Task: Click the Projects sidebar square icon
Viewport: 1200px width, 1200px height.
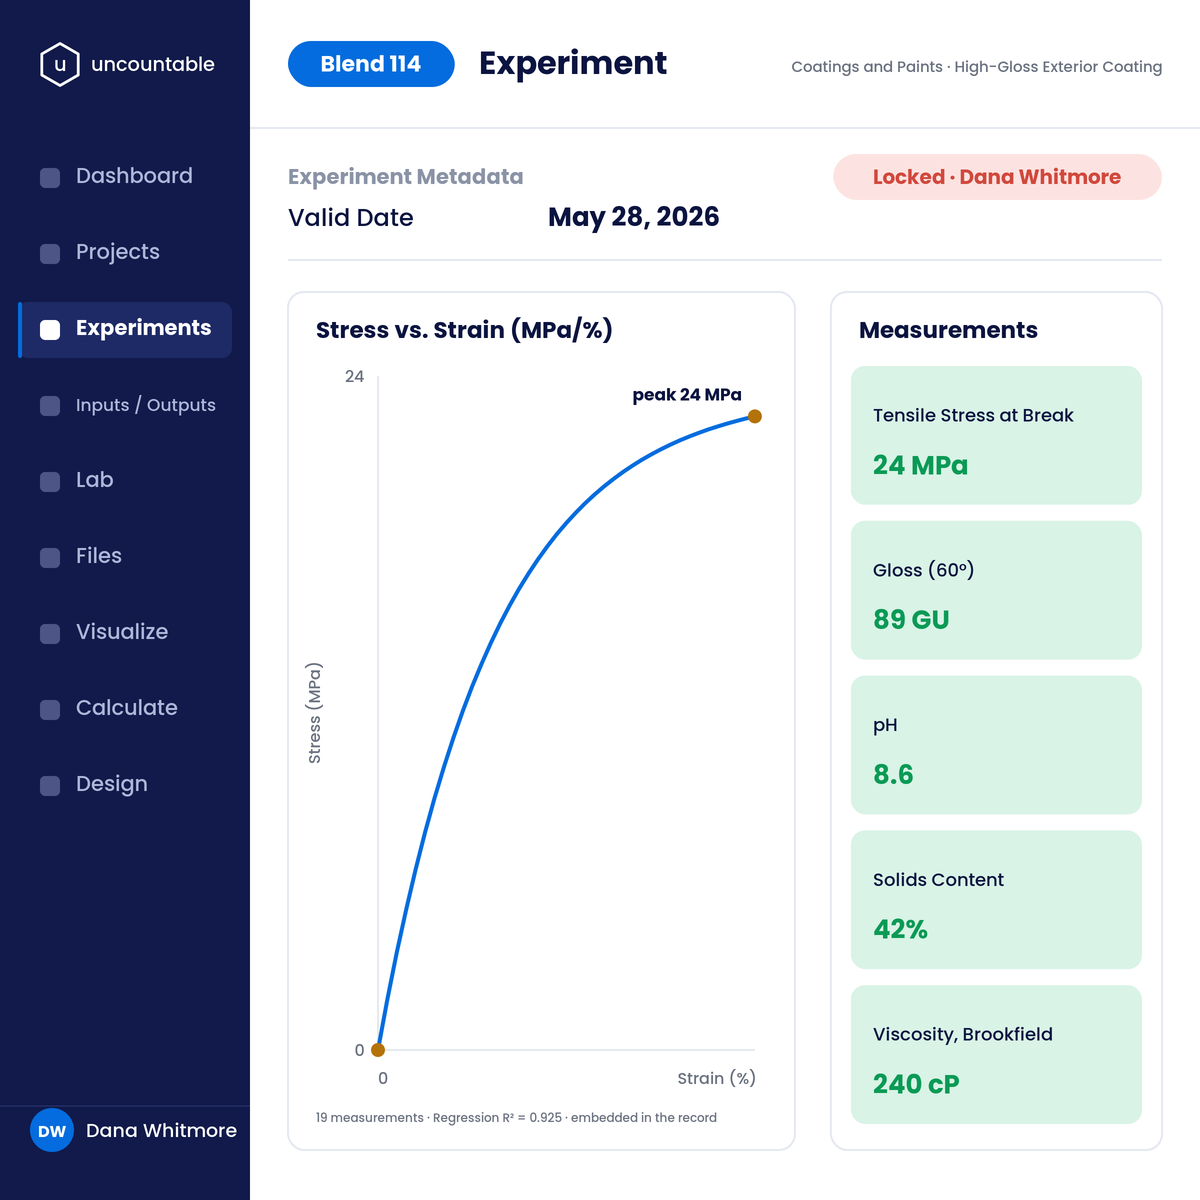Action: pos(50,254)
